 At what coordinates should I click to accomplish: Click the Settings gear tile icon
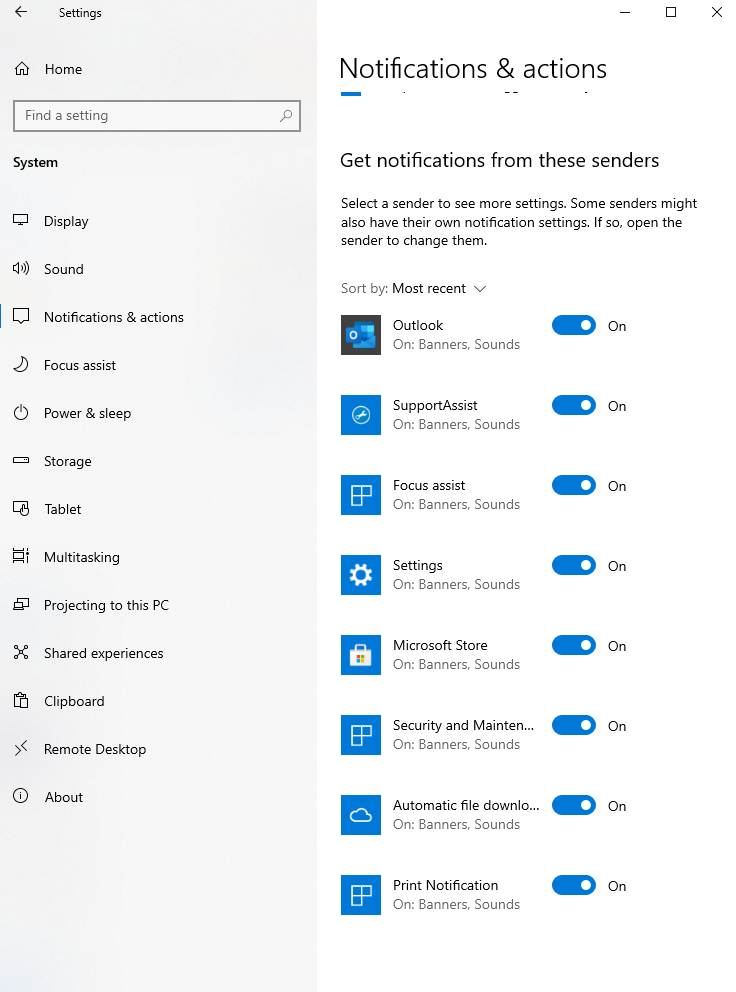coord(361,575)
